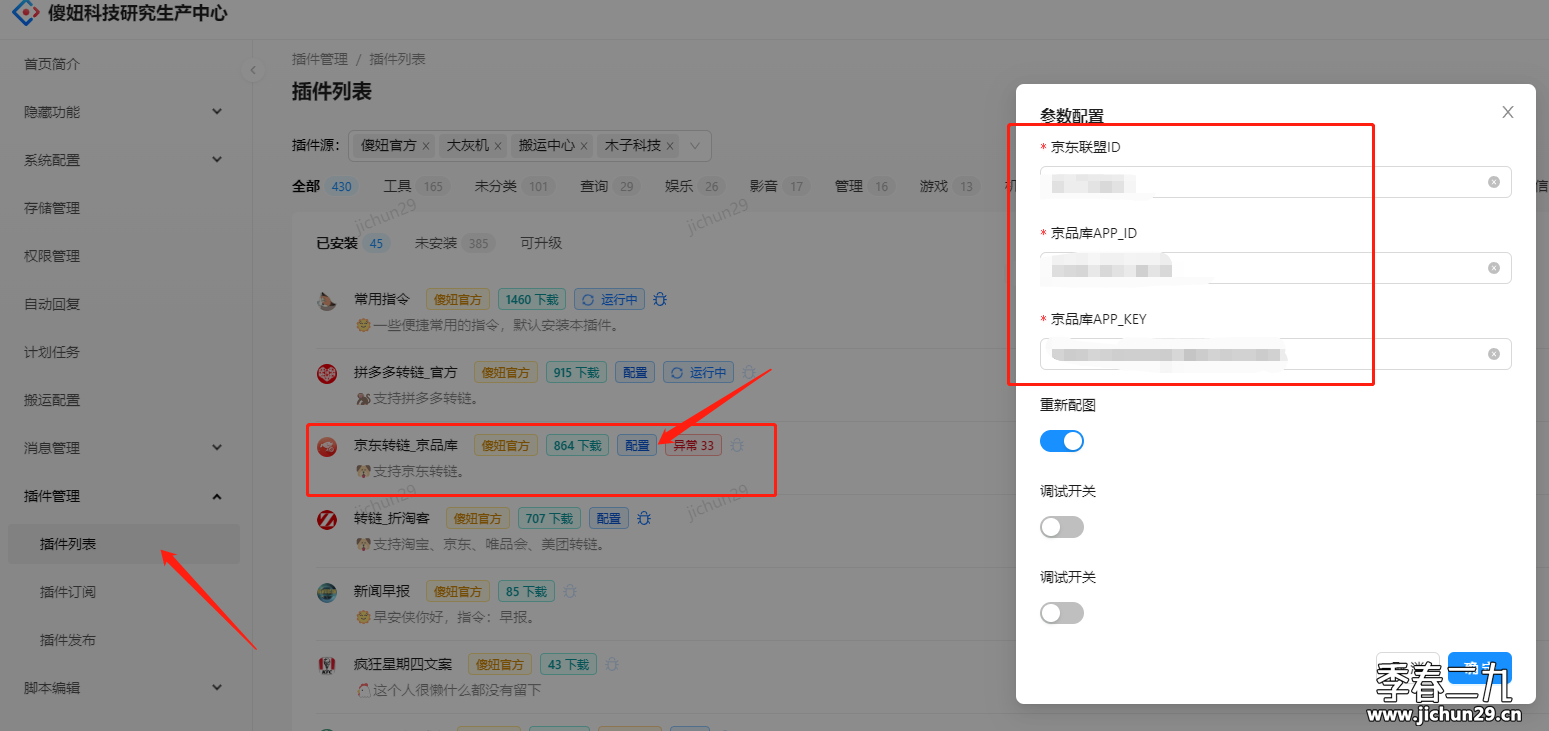Disable the 重新配图 toggle
The width and height of the screenshot is (1549, 731).
click(x=1061, y=440)
